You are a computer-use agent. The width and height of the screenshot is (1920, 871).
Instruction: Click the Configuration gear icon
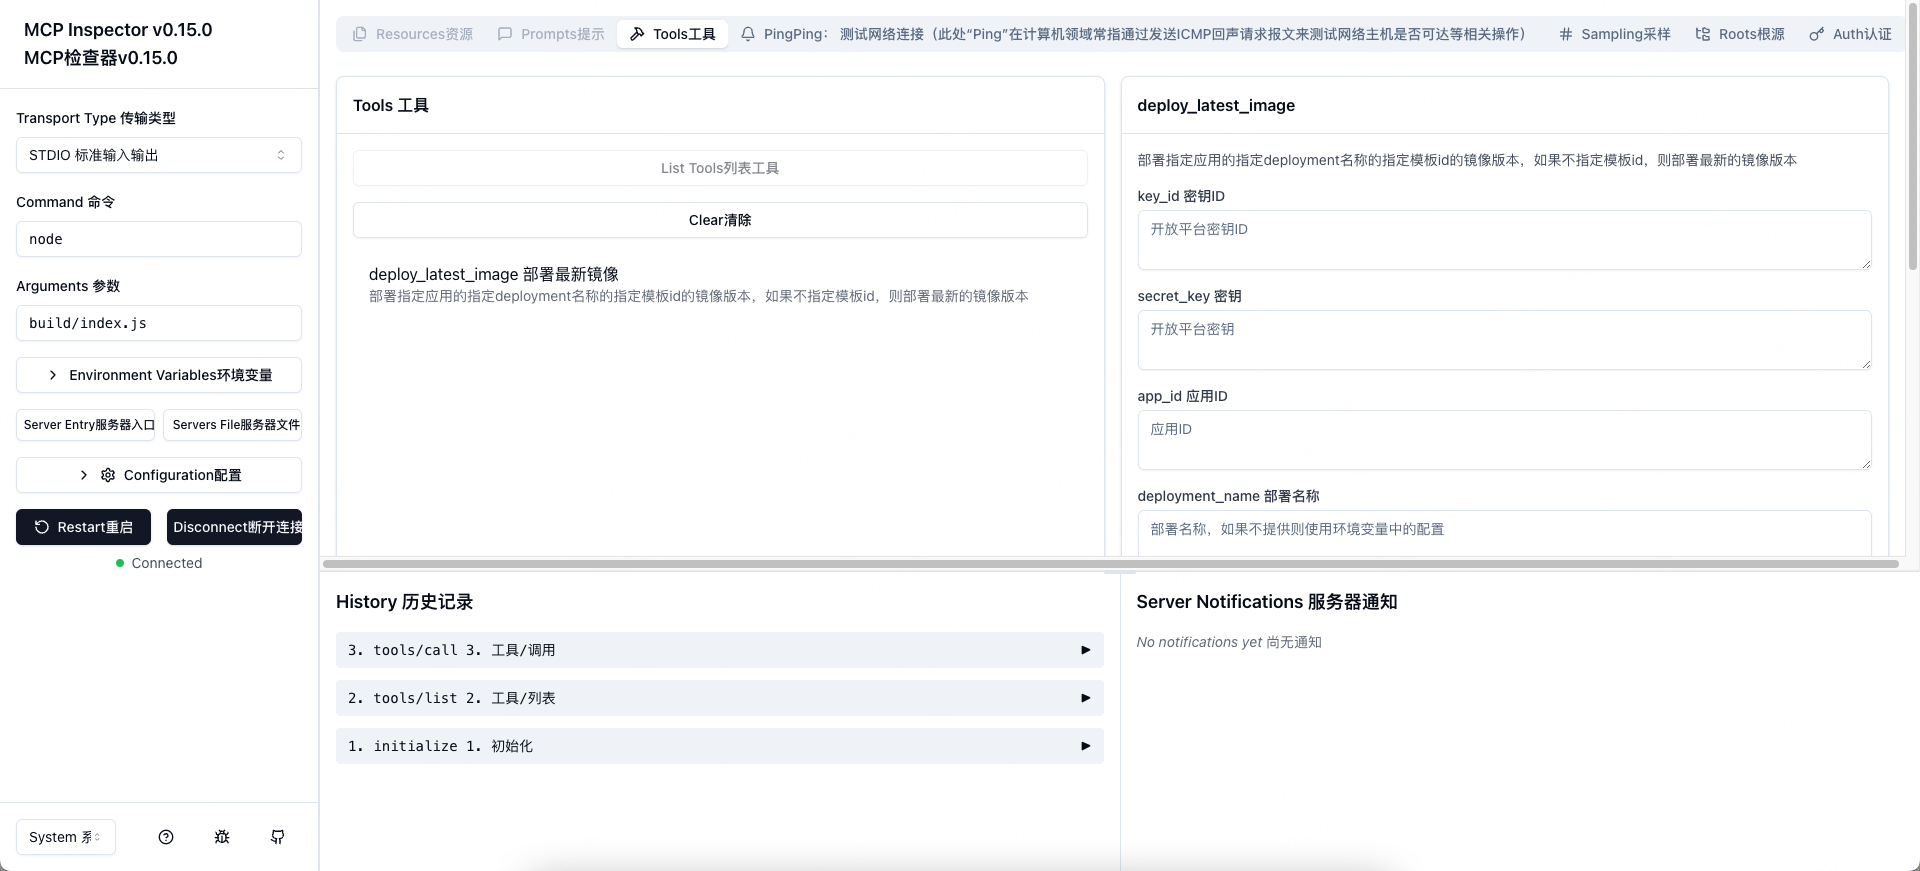(x=108, y=475)
